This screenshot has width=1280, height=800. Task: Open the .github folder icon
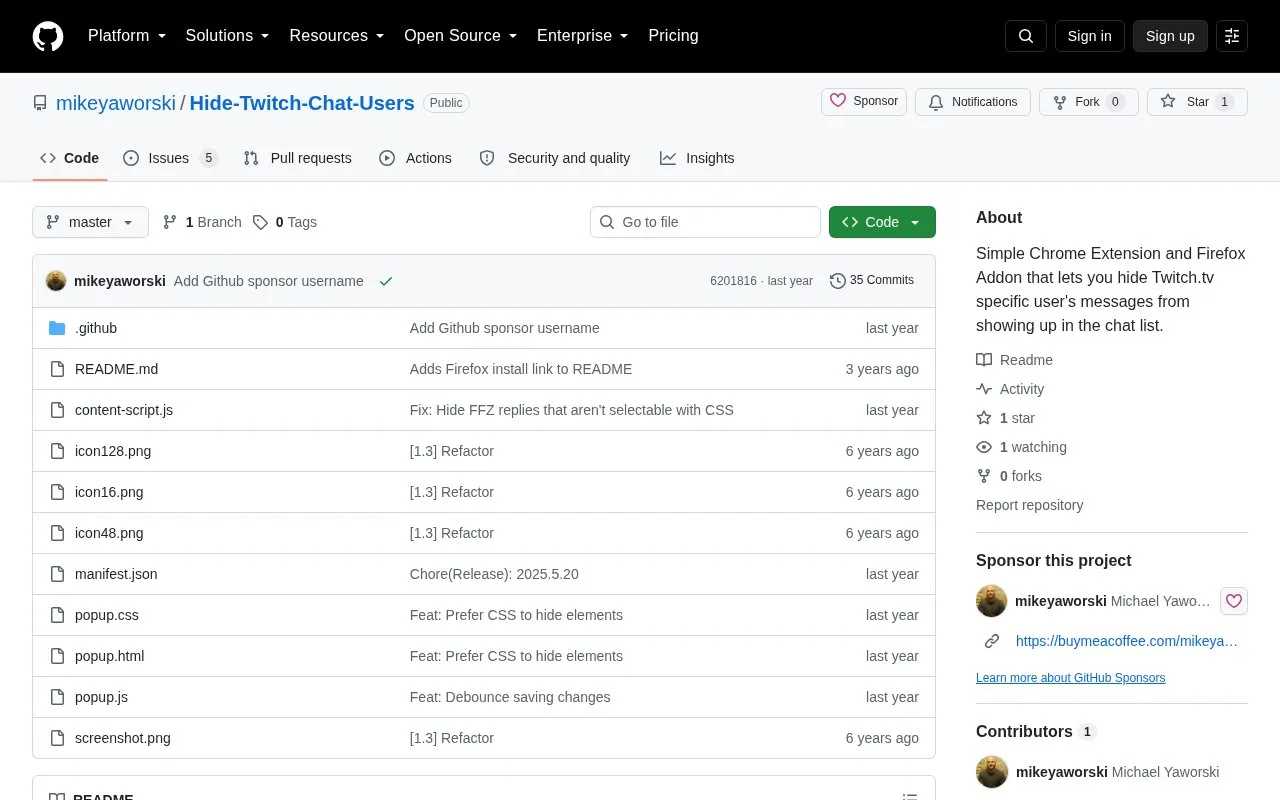57,328
